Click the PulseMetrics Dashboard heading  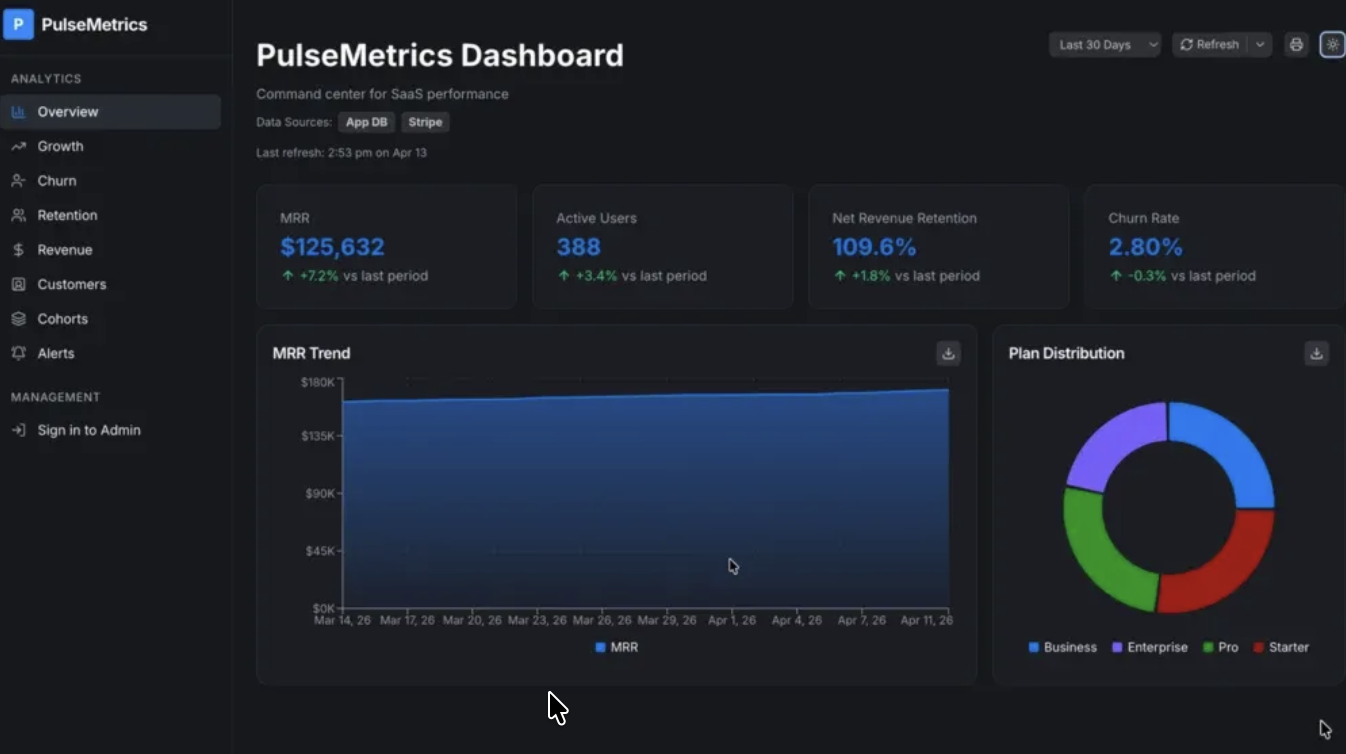coord(440,55)
